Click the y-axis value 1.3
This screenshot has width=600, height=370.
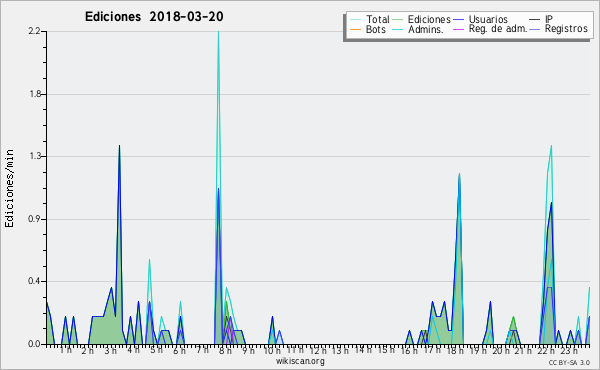(x=34, y=156)
